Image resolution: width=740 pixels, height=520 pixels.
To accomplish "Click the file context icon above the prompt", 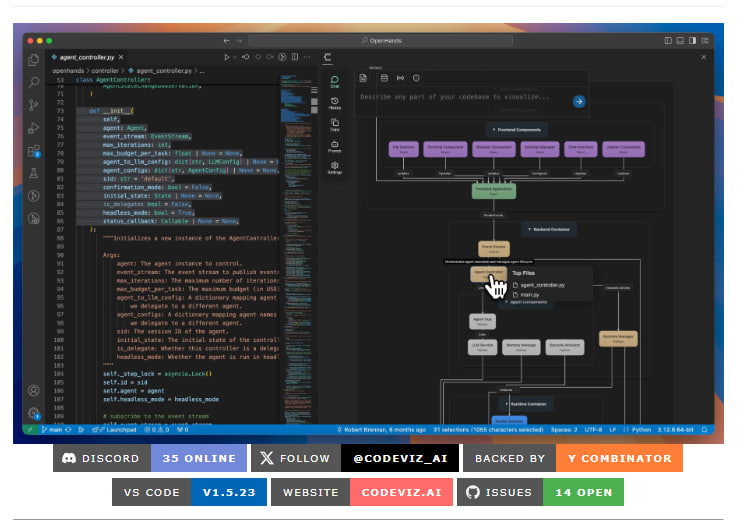I will (363, 78).
